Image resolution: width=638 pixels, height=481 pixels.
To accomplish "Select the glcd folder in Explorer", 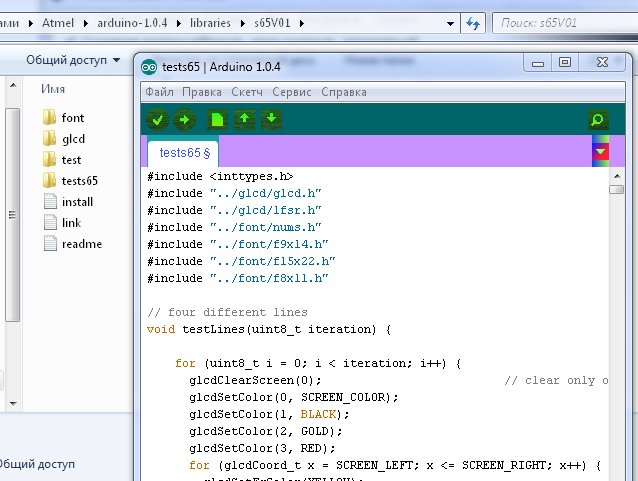I will pos(64,139).
